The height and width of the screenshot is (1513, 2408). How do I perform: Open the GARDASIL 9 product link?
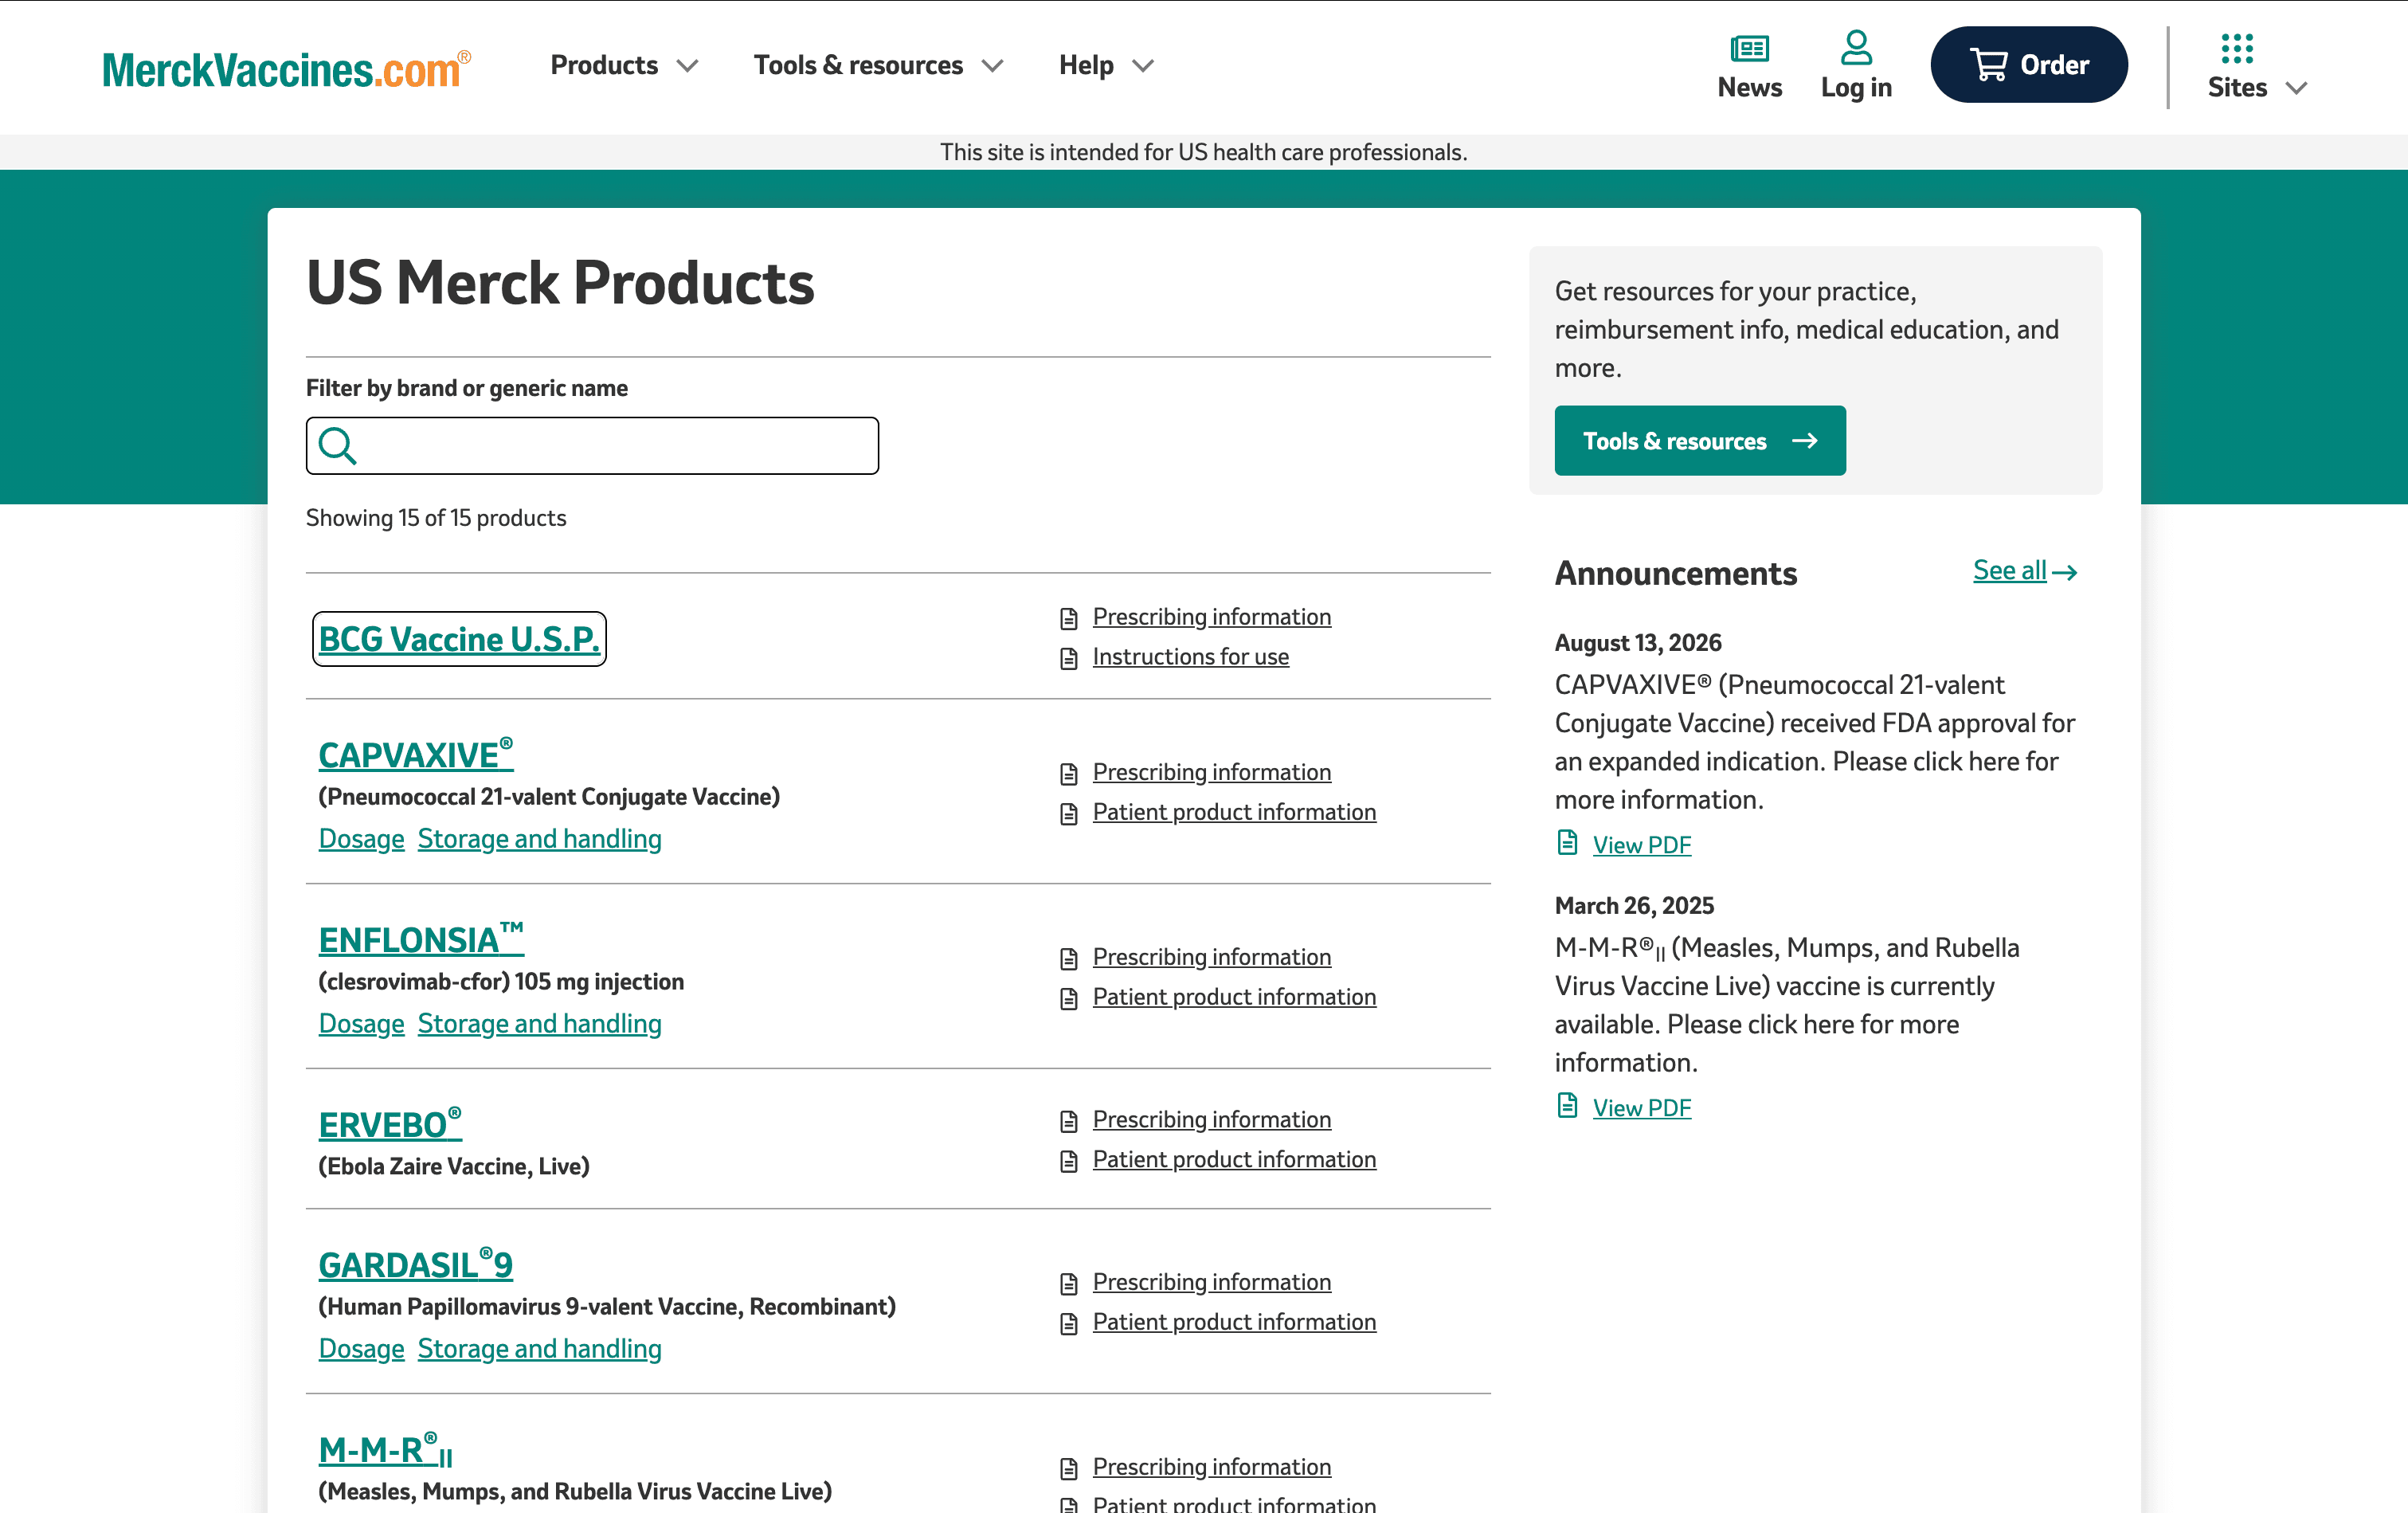416,1264
